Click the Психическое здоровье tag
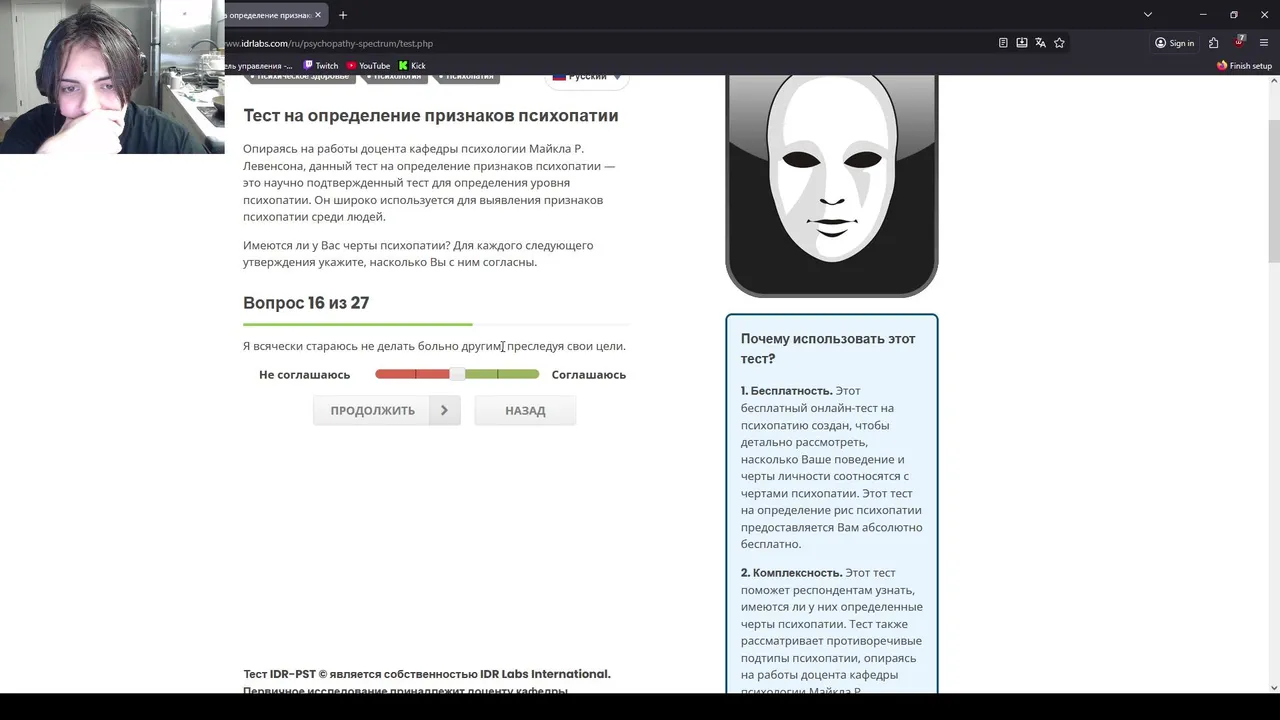 tap(300, 77)
